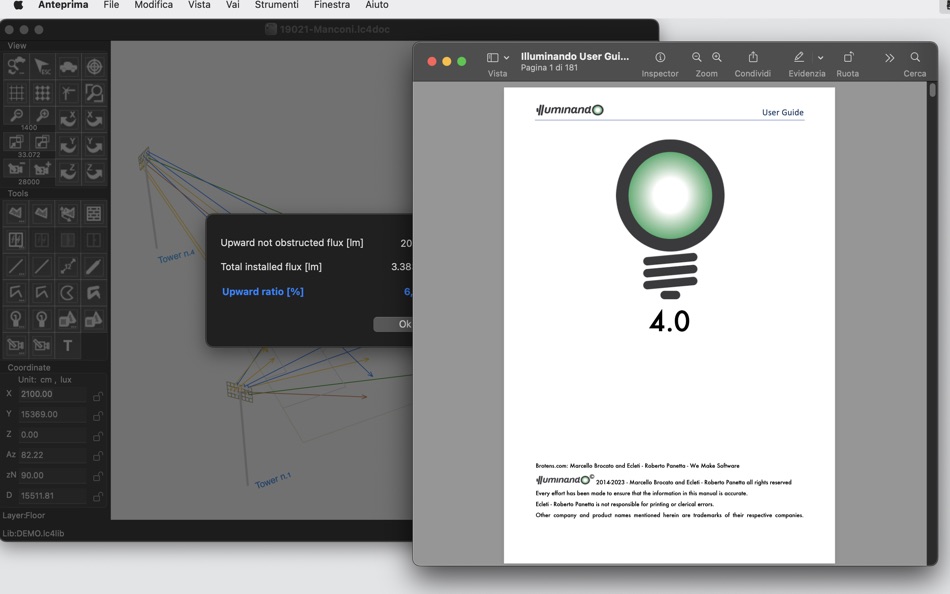This screenshot has height=594, width=950.
Task: Select the bold thick polygon arrow tool
Action: [94, 293]
